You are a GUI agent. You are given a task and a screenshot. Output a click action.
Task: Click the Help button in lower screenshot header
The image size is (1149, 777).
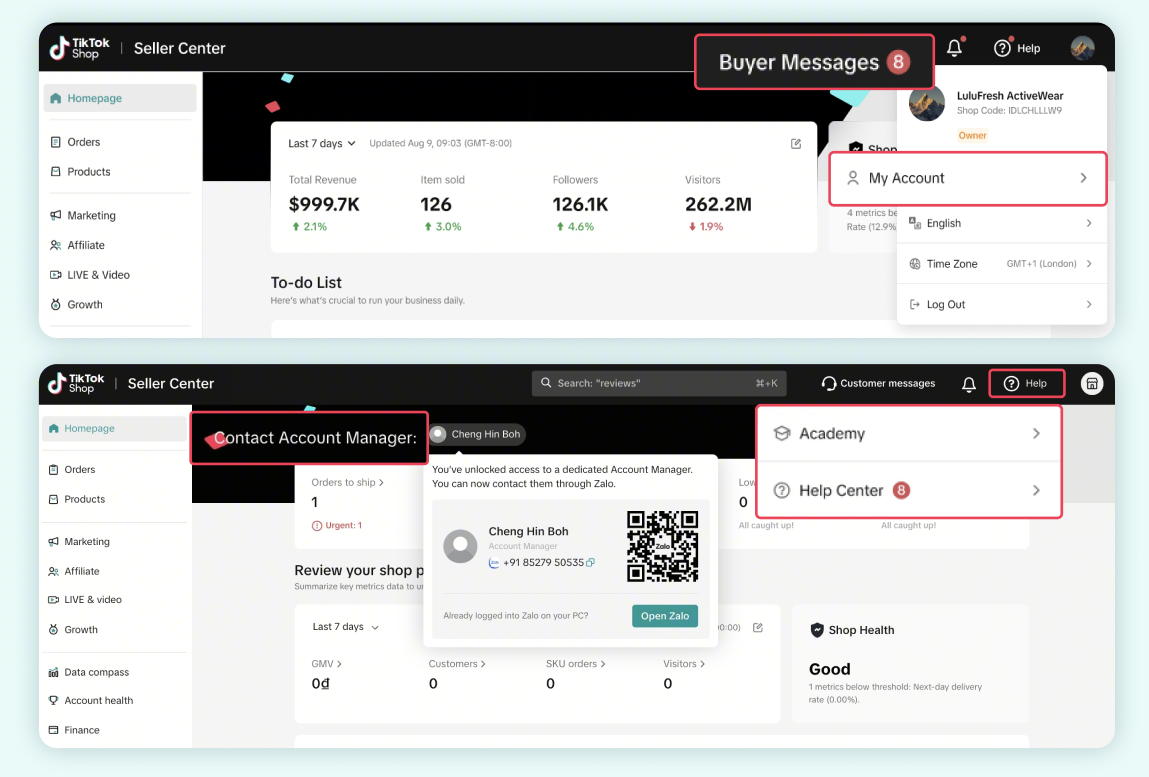coord(1026,383)
